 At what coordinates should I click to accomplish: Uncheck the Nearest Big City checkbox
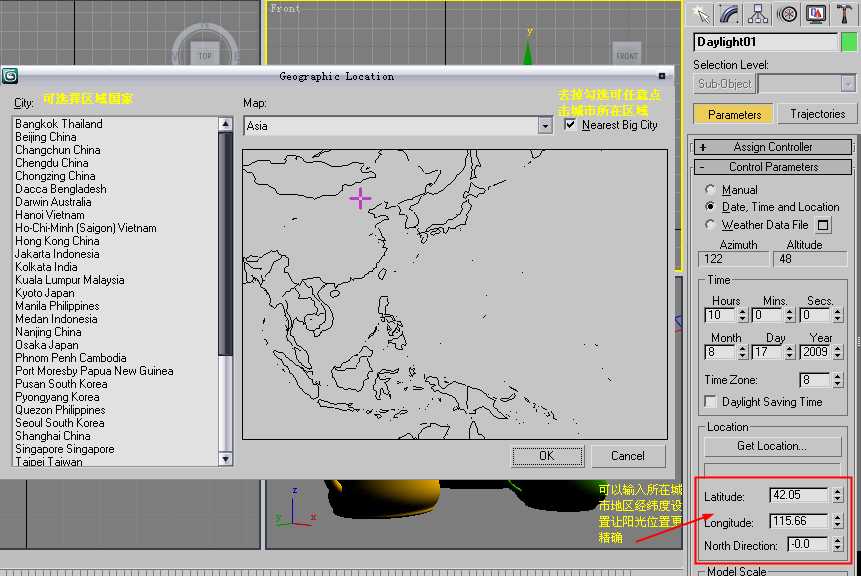click(571, 125)
